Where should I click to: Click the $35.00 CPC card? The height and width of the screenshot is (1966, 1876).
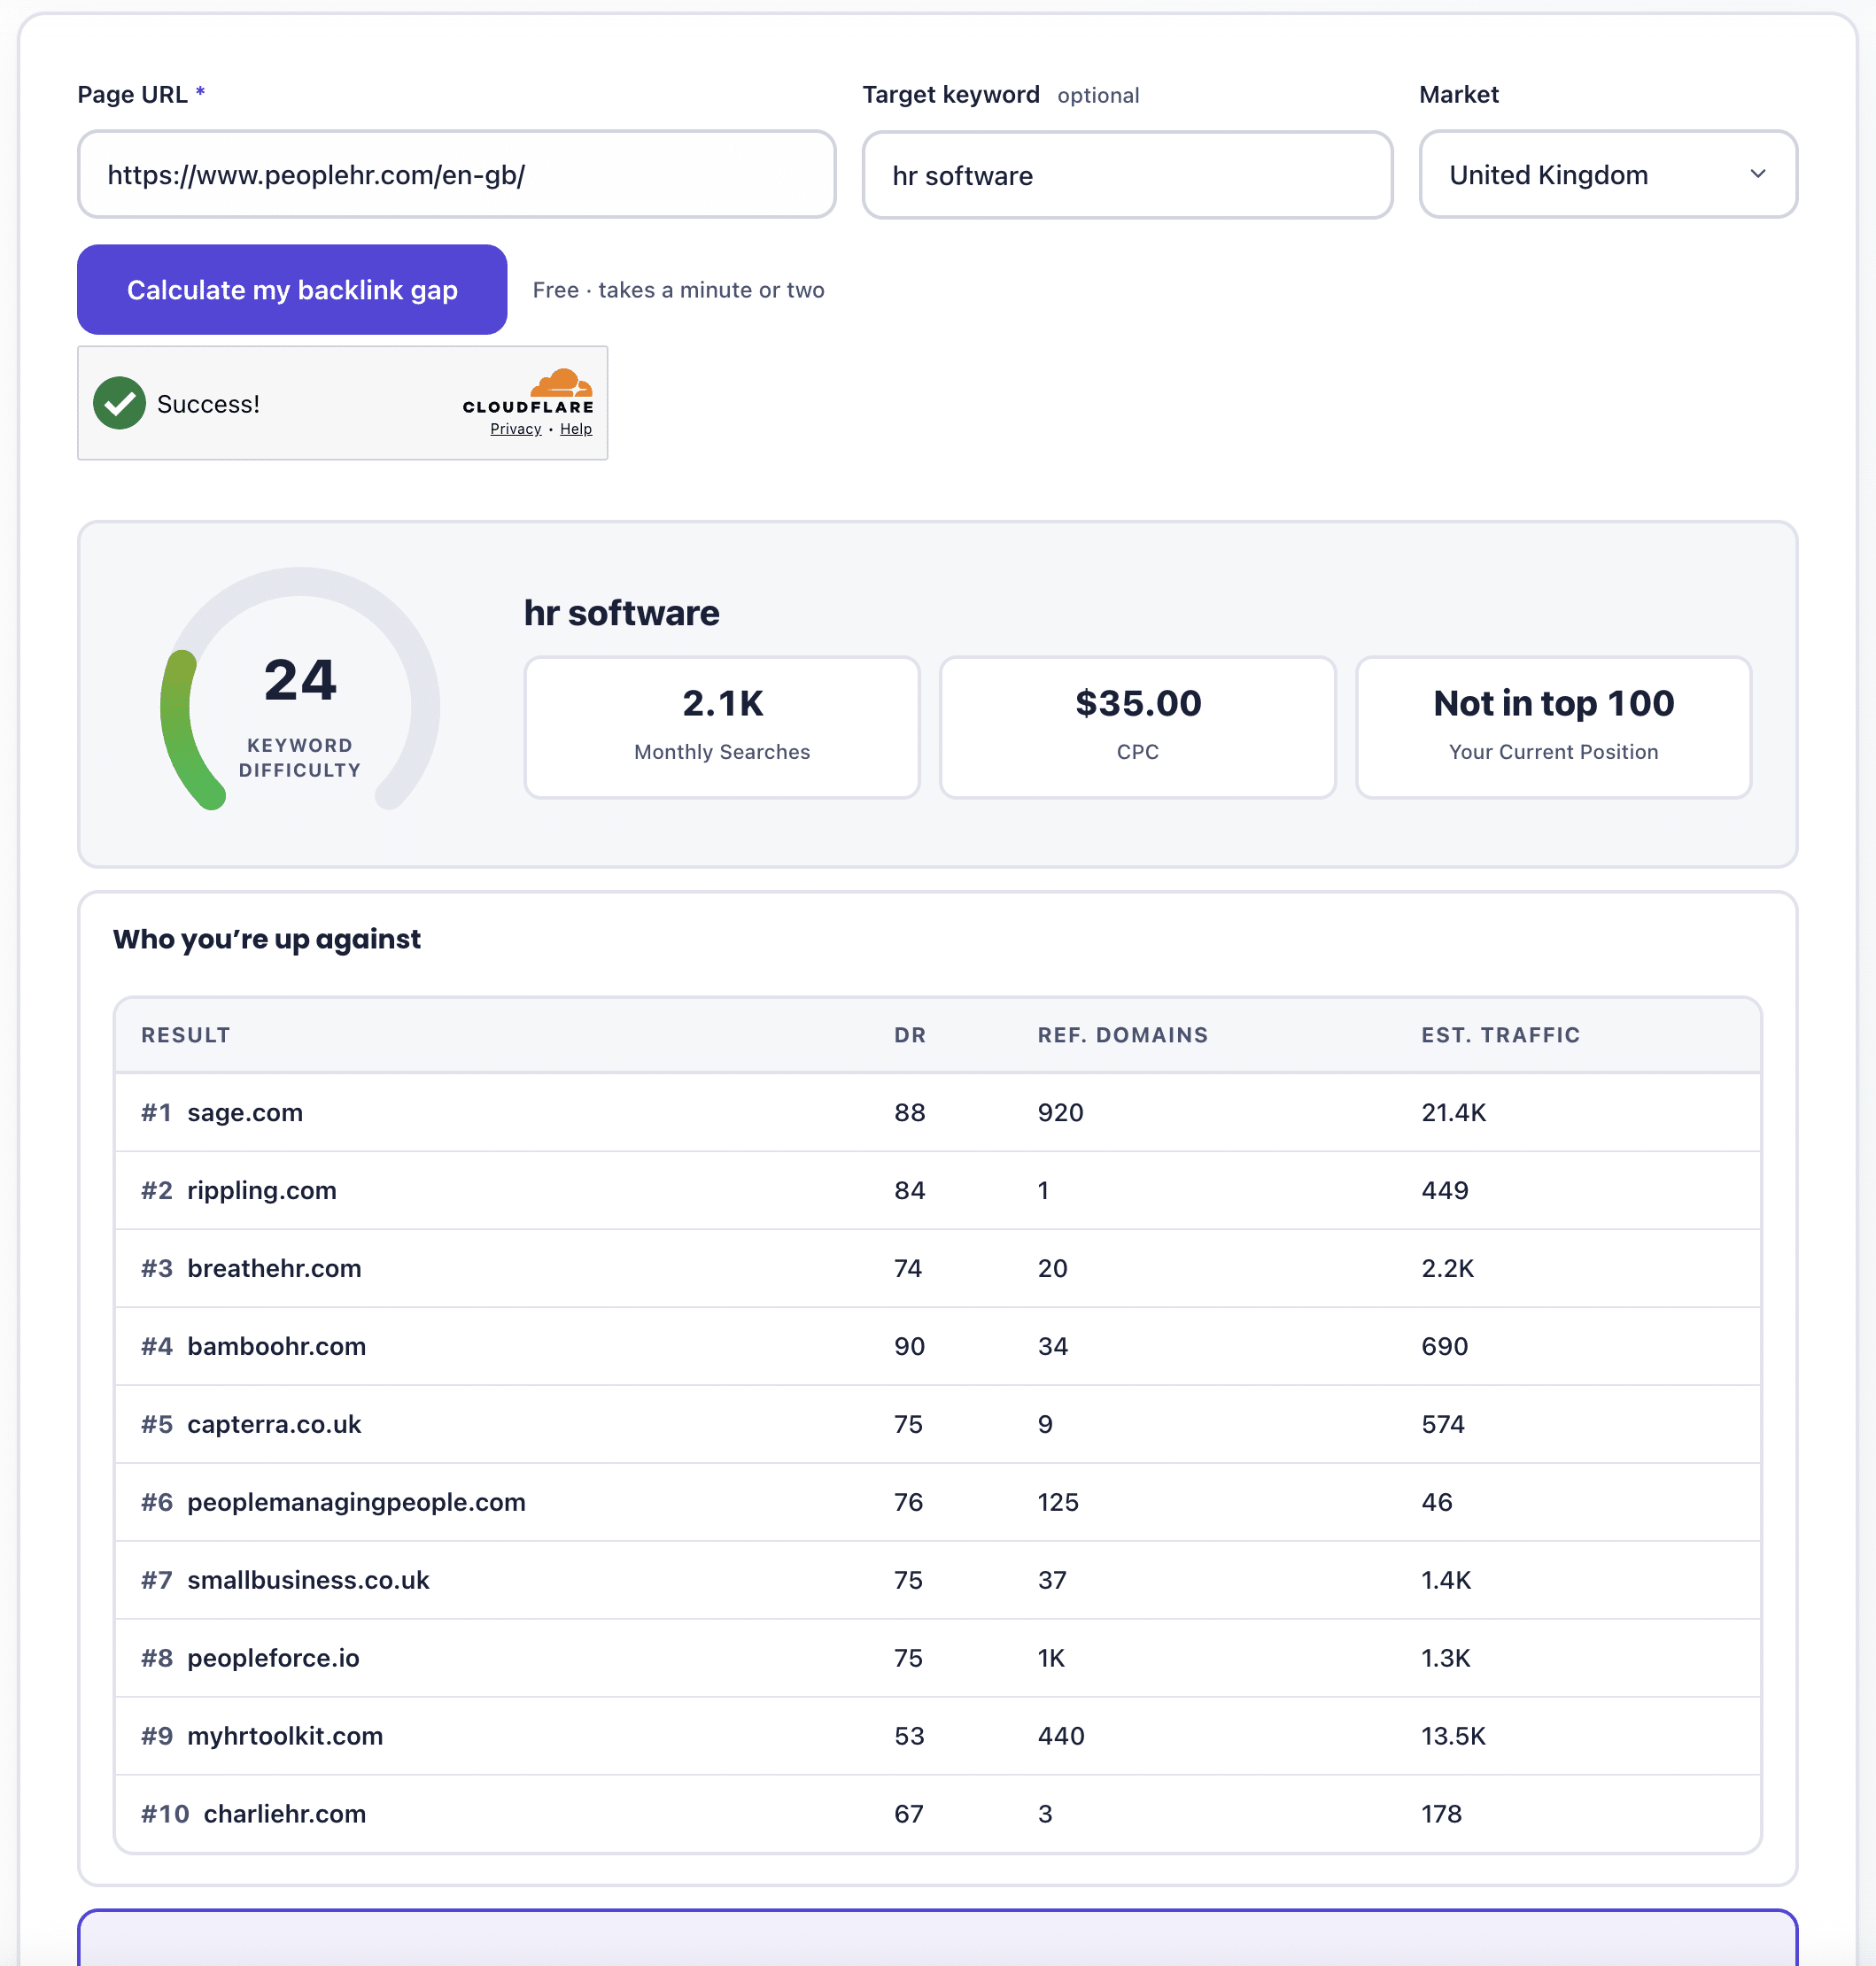1138,727
